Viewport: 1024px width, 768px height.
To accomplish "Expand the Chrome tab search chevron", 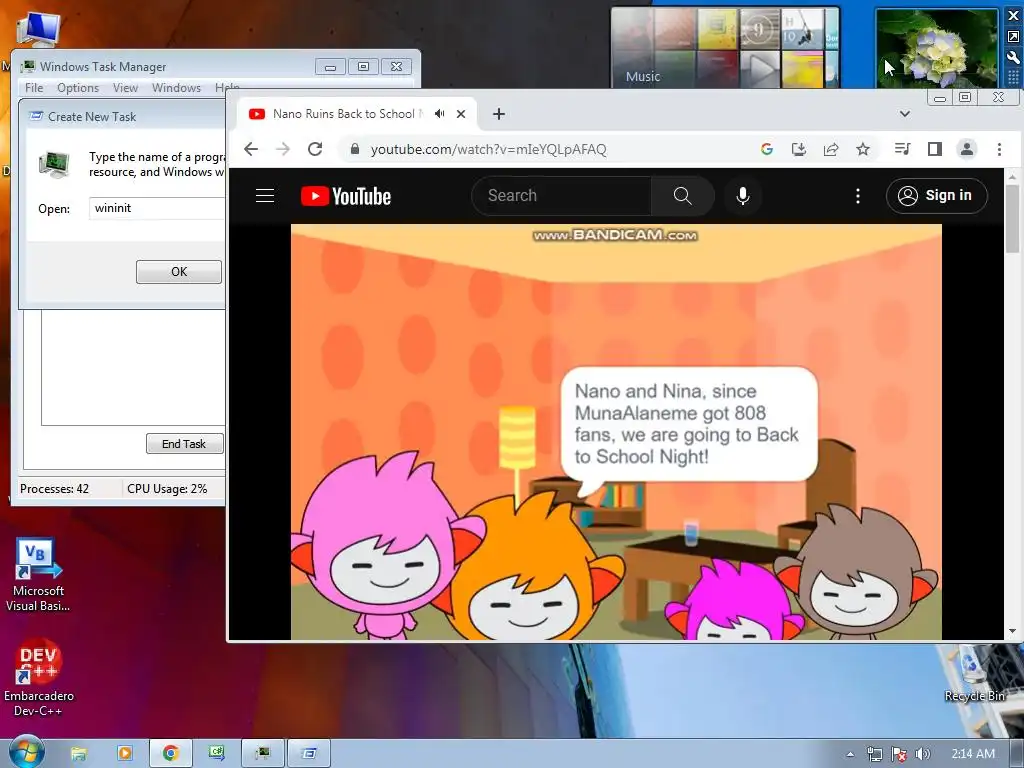I will [x=904, y=114].
